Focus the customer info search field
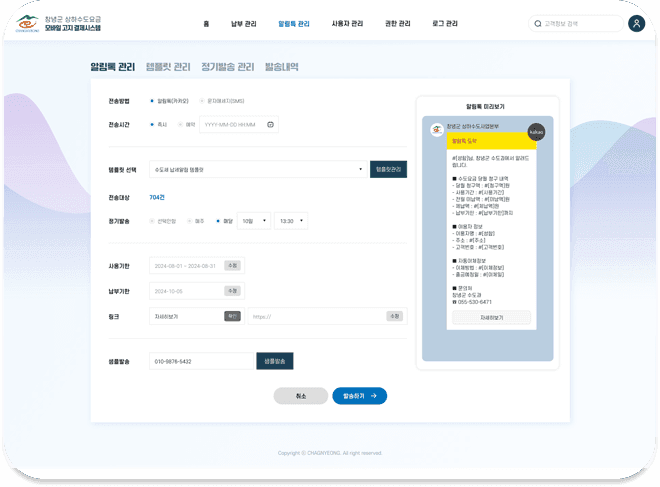The height and width of the screenshot is (487, 660). (x=576, y=24)
